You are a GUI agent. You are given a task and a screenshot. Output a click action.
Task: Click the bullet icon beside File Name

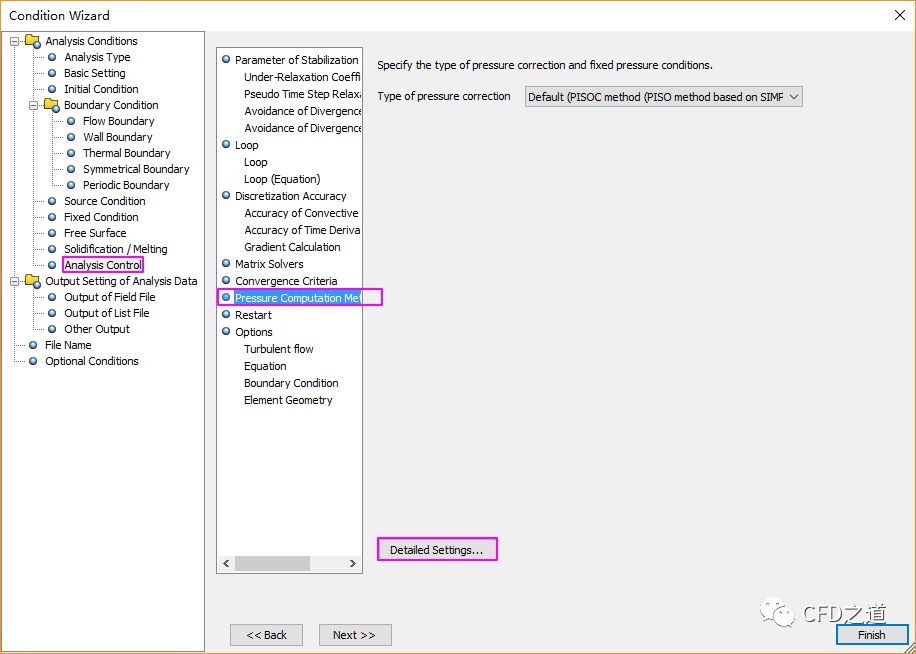coord(33,345)
